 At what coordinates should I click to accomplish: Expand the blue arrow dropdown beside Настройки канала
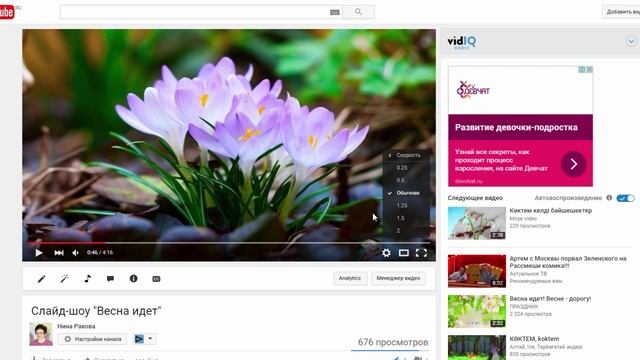(x=144, y=339)
